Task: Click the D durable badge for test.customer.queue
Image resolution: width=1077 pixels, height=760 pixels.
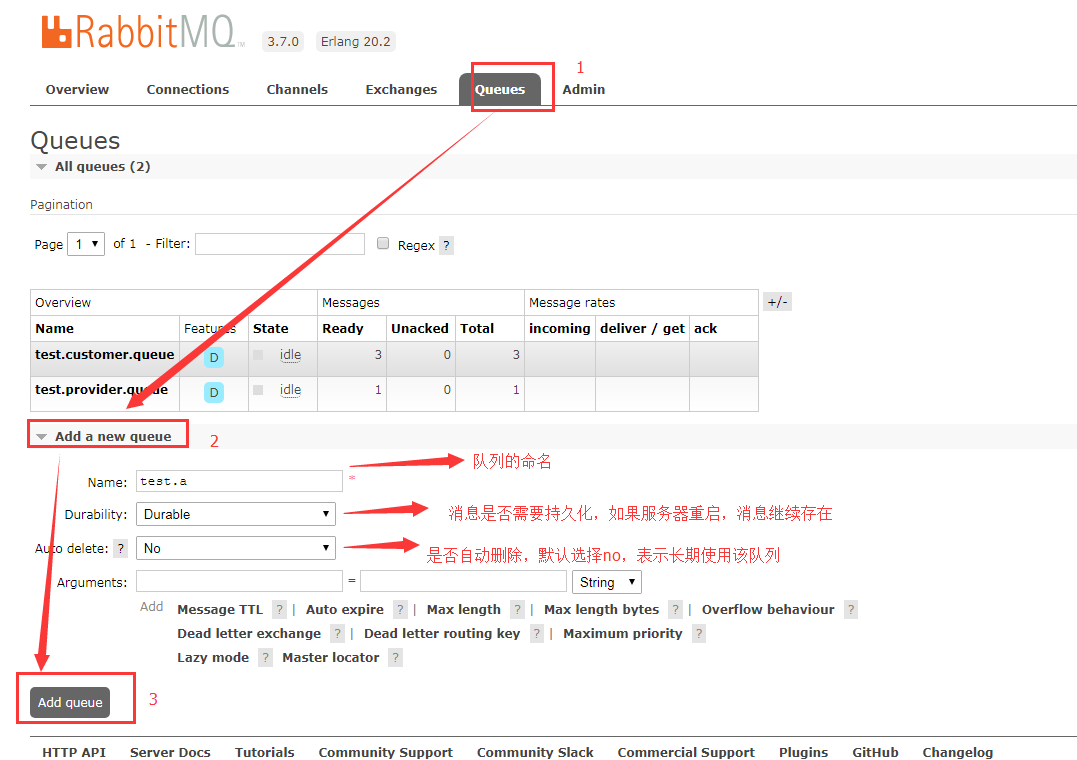Action: coord(214,357)
